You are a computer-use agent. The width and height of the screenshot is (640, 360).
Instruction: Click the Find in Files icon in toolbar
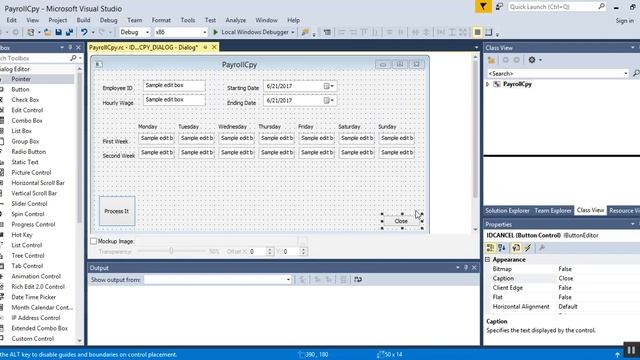coord(305,32)
